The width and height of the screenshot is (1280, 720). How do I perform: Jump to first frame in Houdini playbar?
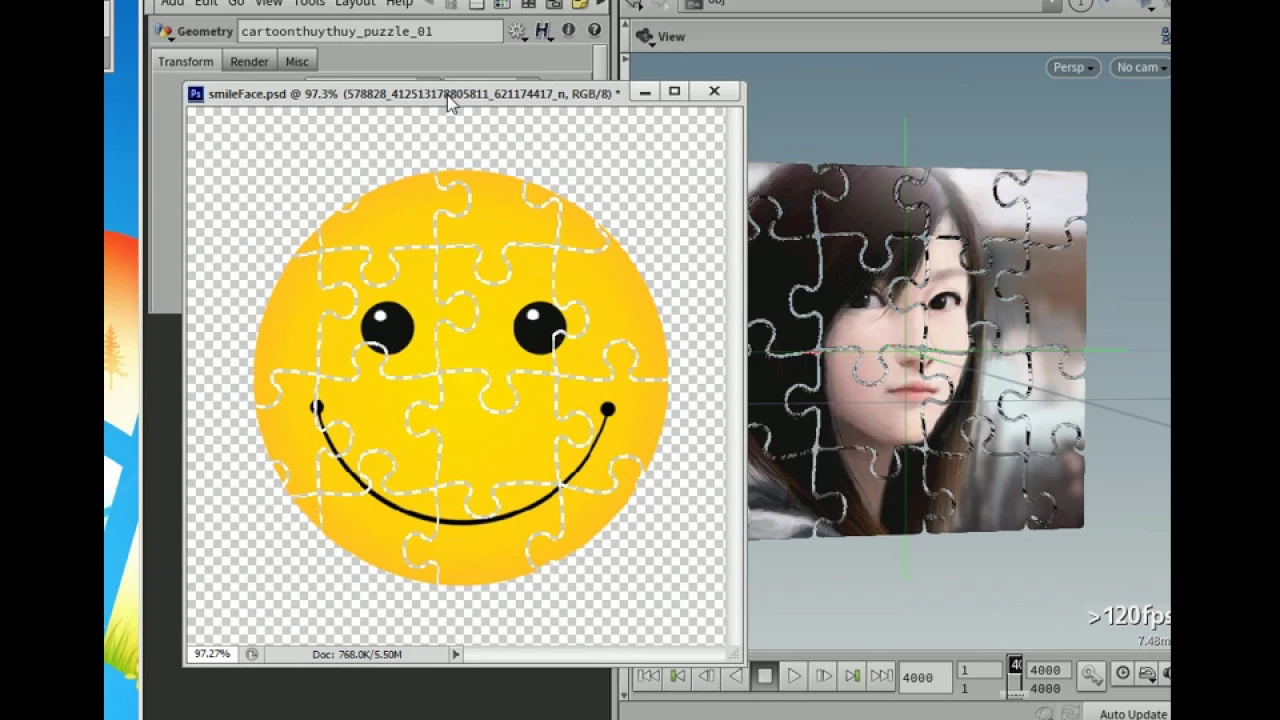(648, 677)
